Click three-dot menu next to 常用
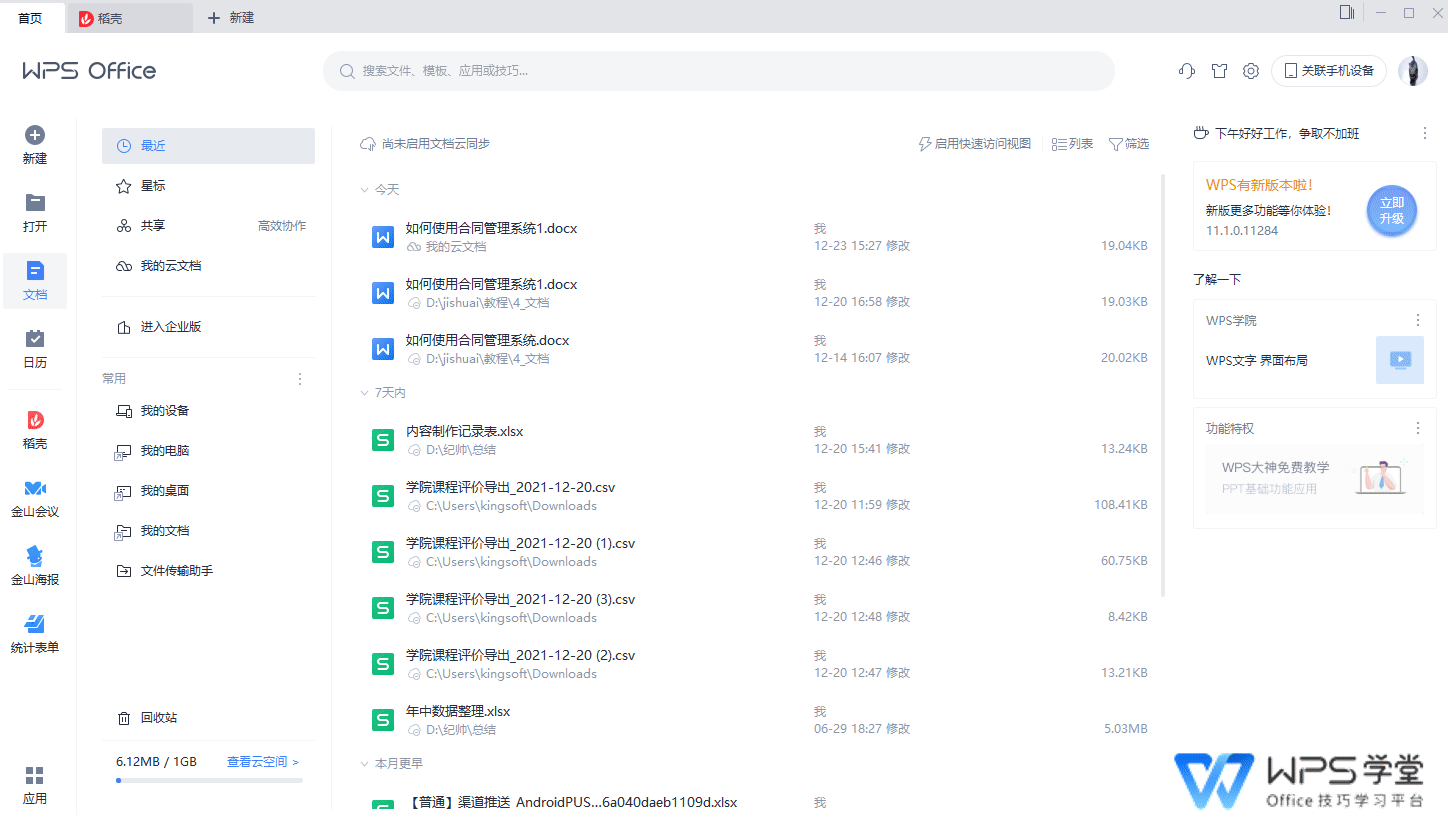The width and height of the screenshot is (1448, 824). coord(300,379)
